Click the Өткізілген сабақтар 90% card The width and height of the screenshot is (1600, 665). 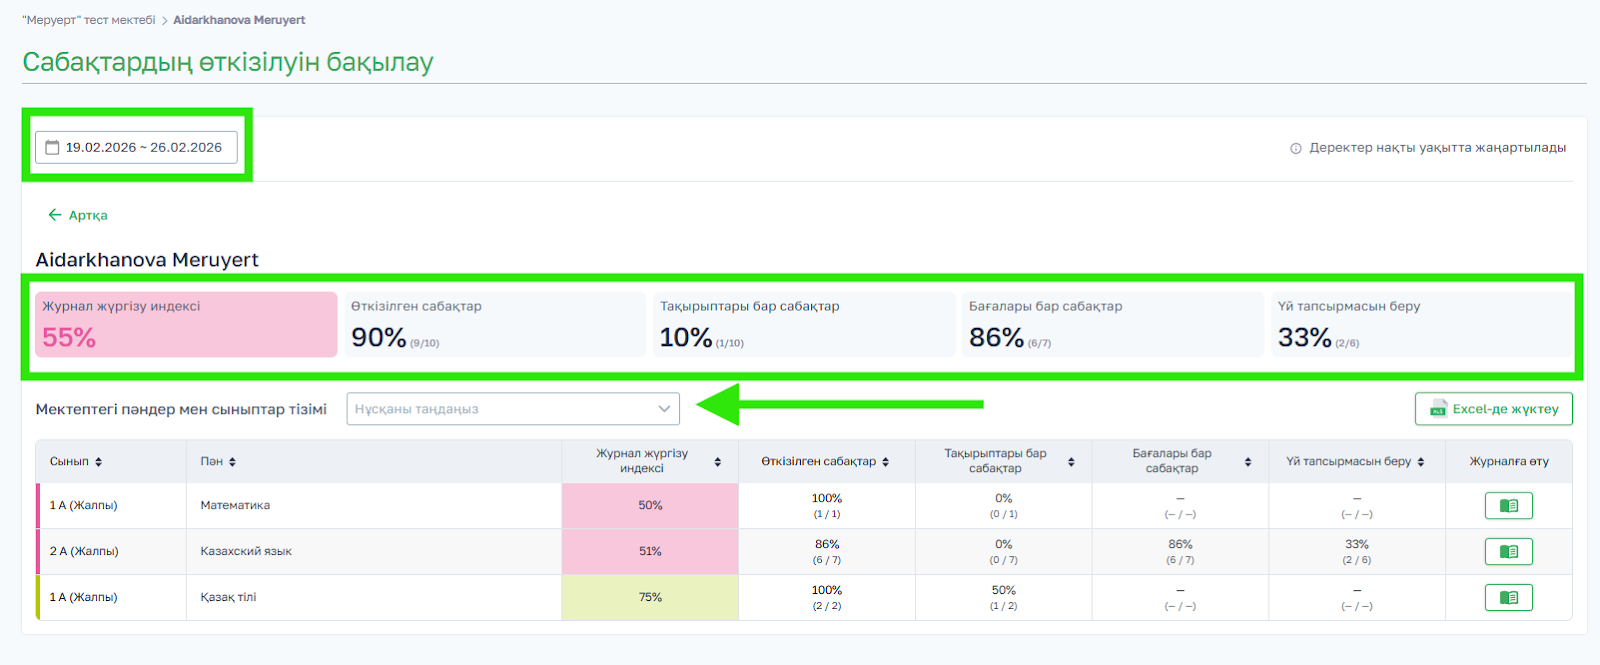coord(495,324)
